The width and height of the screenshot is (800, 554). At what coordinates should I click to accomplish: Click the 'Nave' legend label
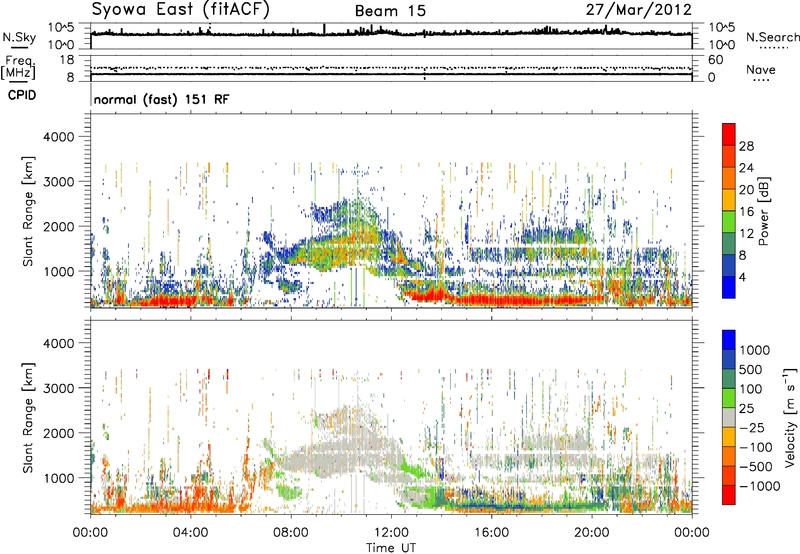click(761, 70)
